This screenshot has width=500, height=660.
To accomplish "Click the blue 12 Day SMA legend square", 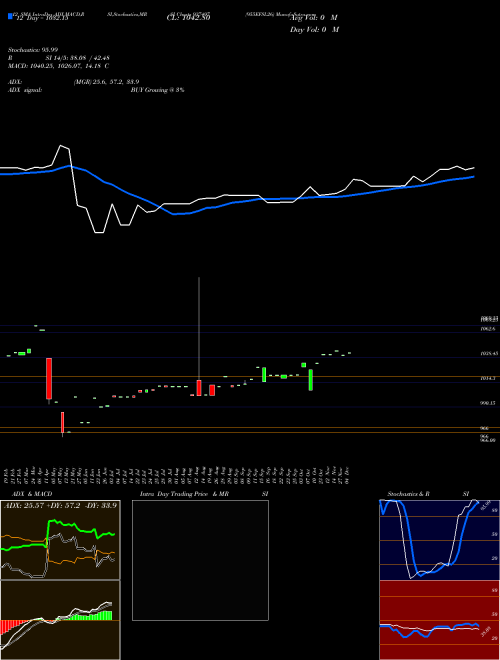I will 10,16.
